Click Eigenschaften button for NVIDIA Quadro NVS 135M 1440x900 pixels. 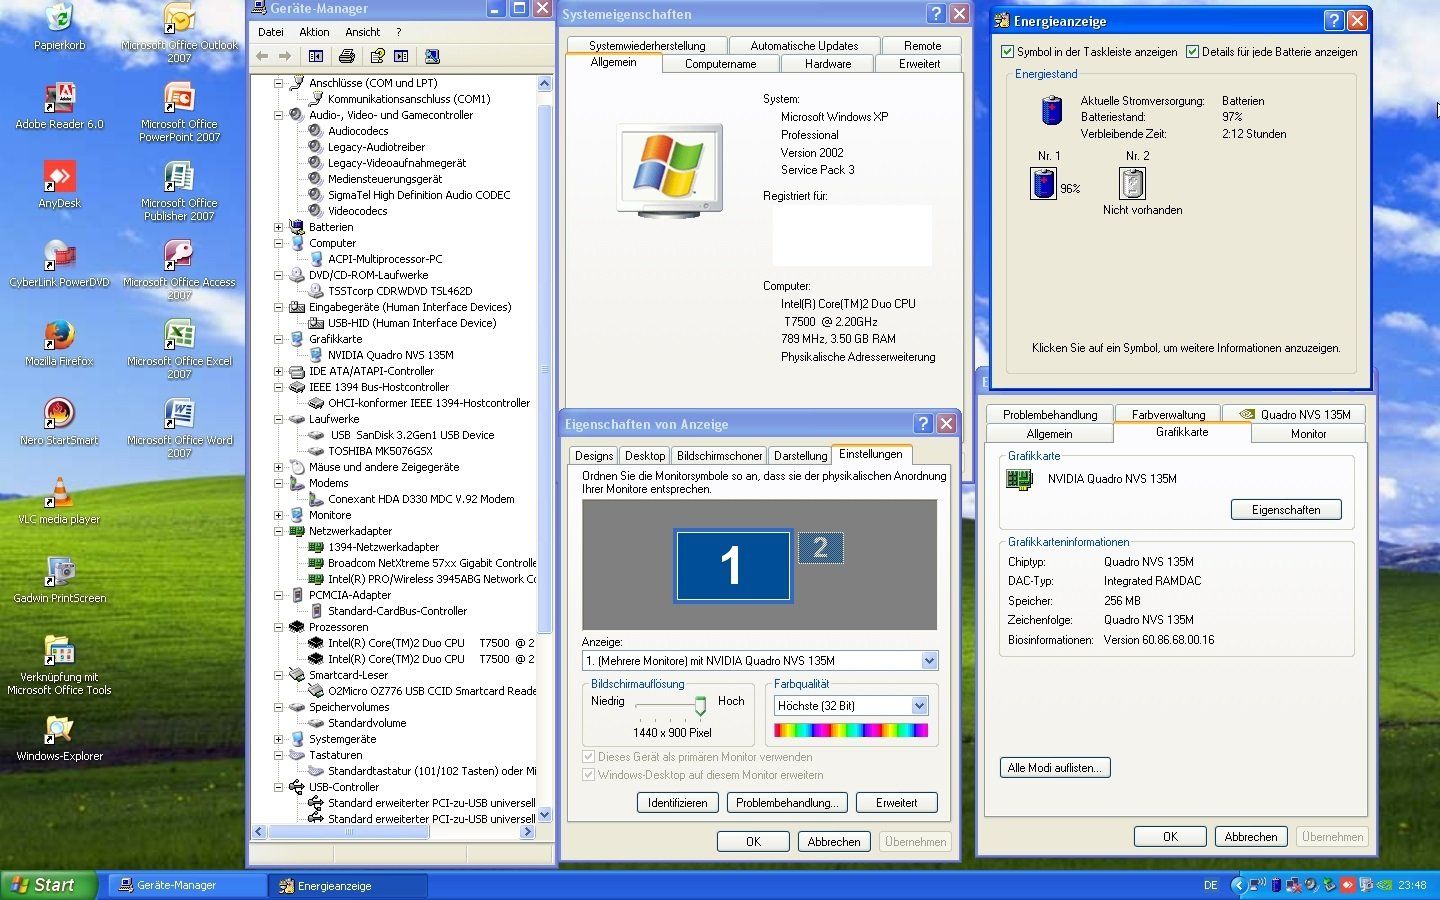pos(1286,510)
